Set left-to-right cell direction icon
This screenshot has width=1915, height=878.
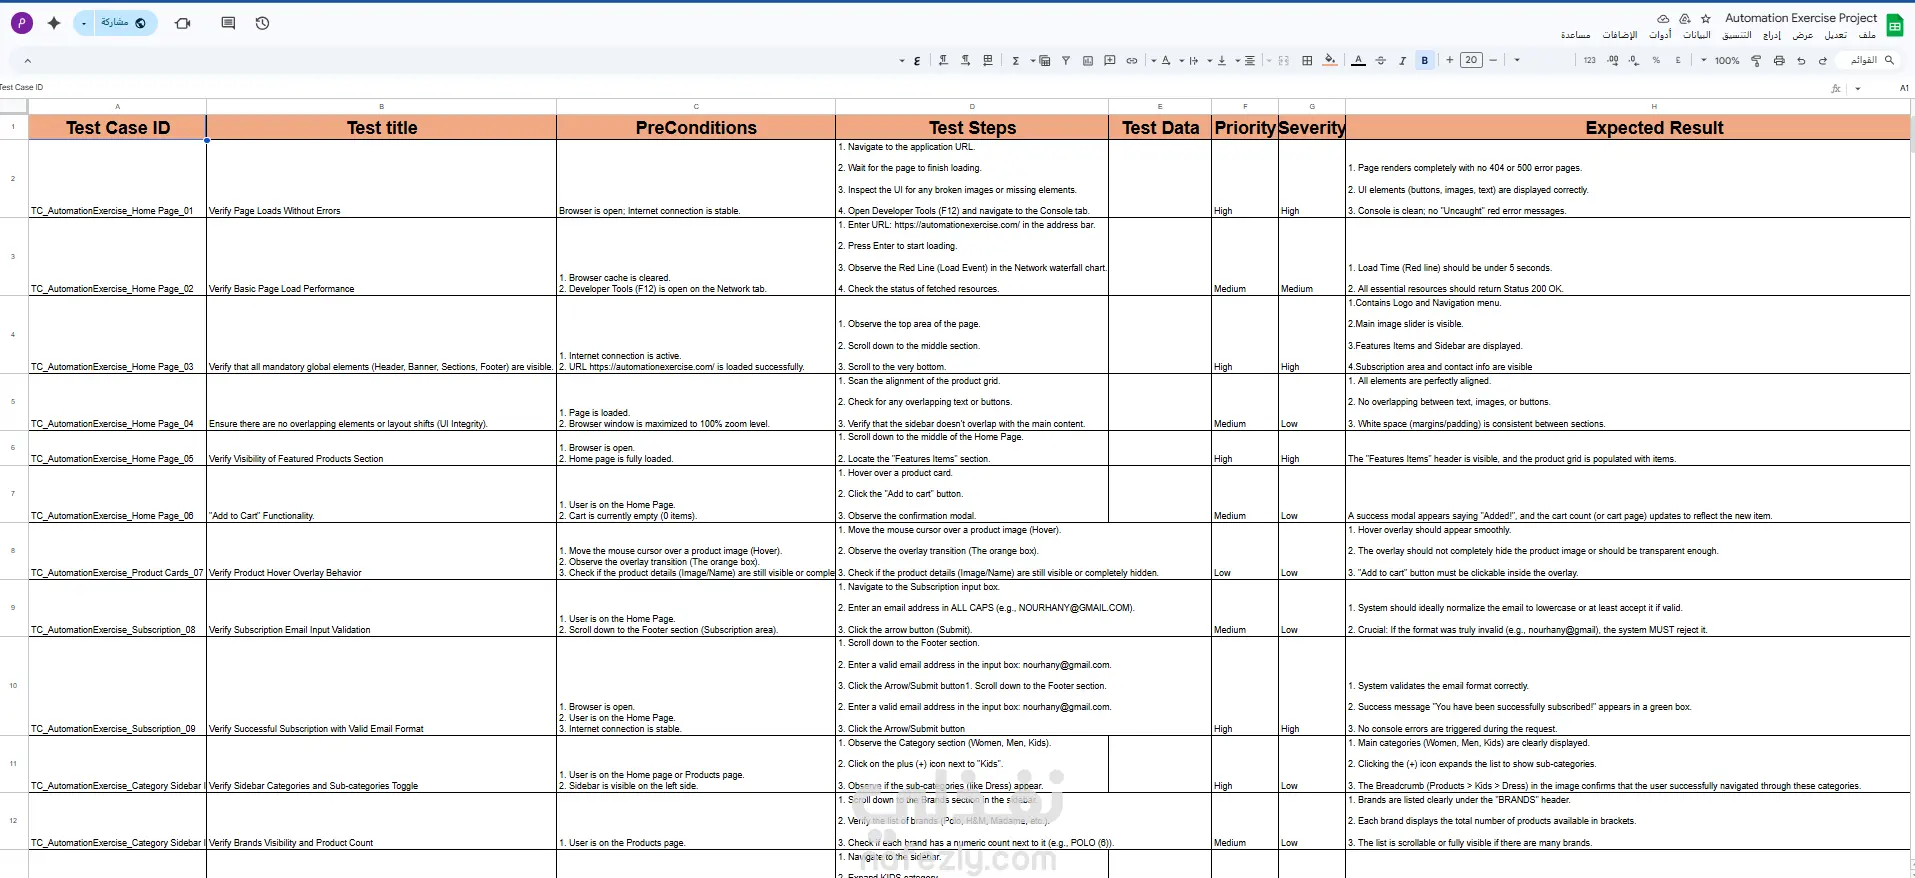click(965, 60)
